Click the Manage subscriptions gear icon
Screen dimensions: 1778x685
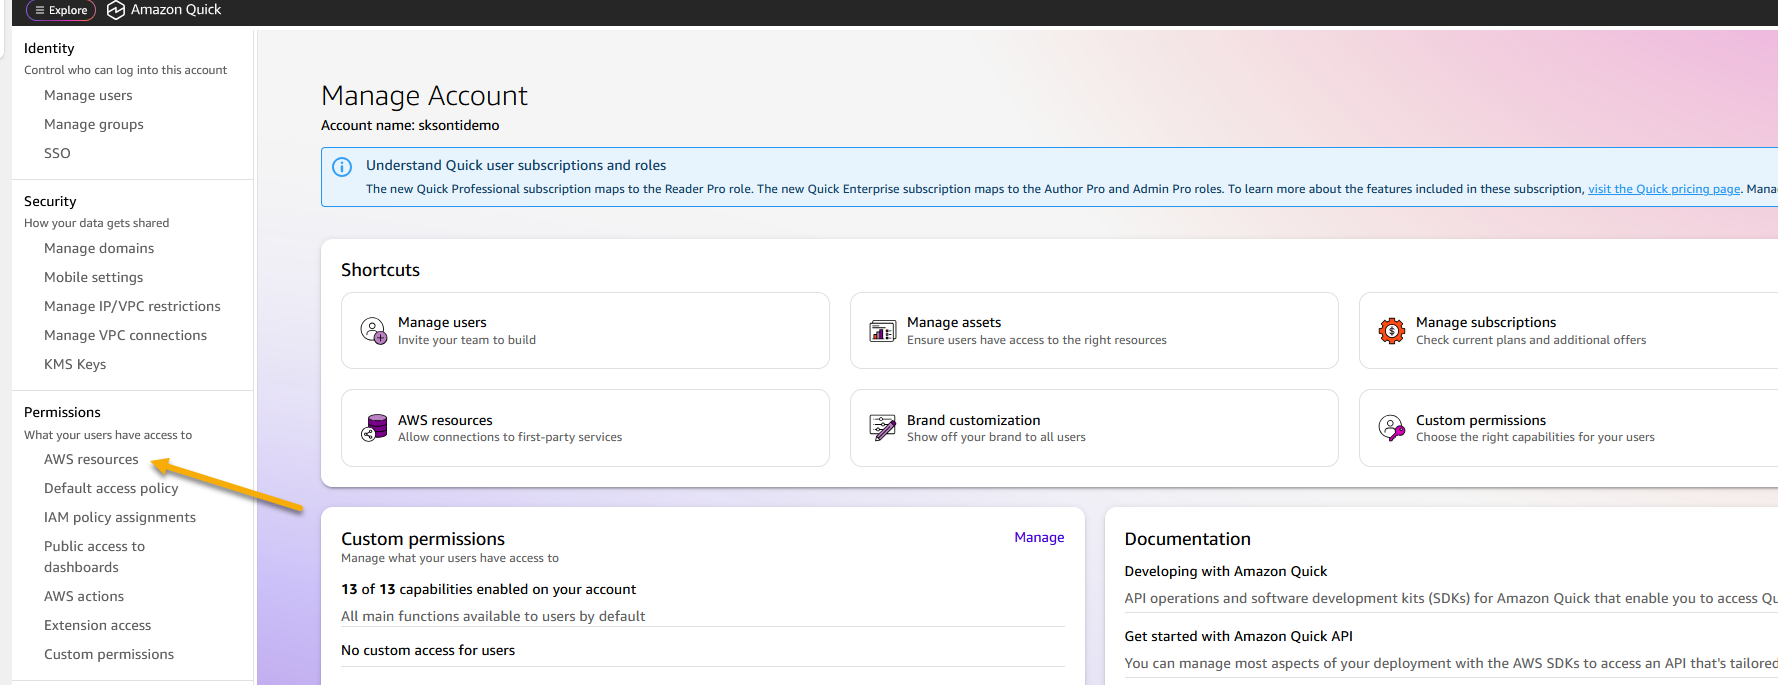pos(1392,331)
